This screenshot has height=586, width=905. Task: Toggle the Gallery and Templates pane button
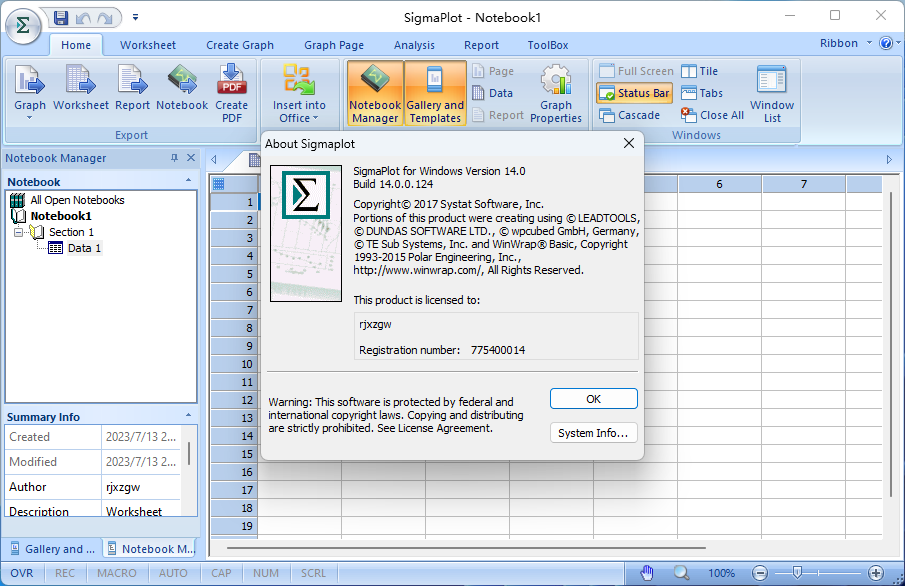(435, 94)
